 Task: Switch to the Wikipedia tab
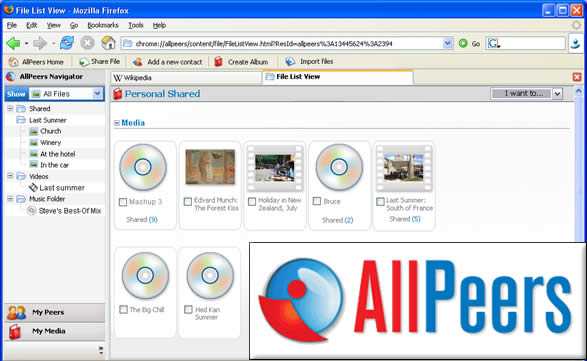(x=186, y=78)
